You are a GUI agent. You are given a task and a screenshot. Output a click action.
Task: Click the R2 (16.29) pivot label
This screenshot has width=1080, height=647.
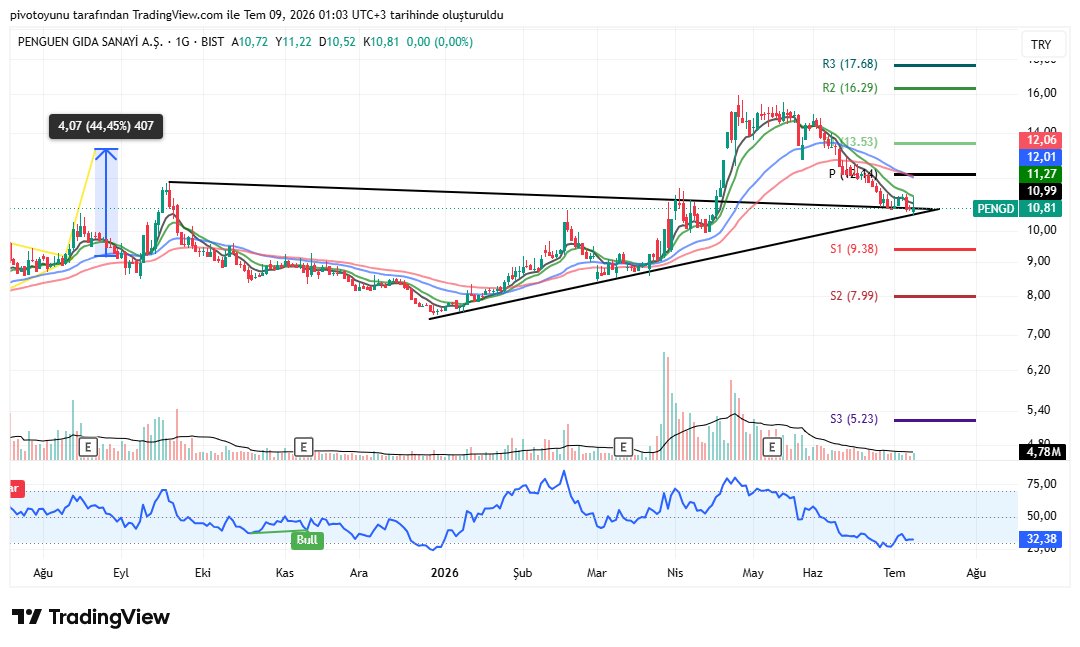[850, 88]
